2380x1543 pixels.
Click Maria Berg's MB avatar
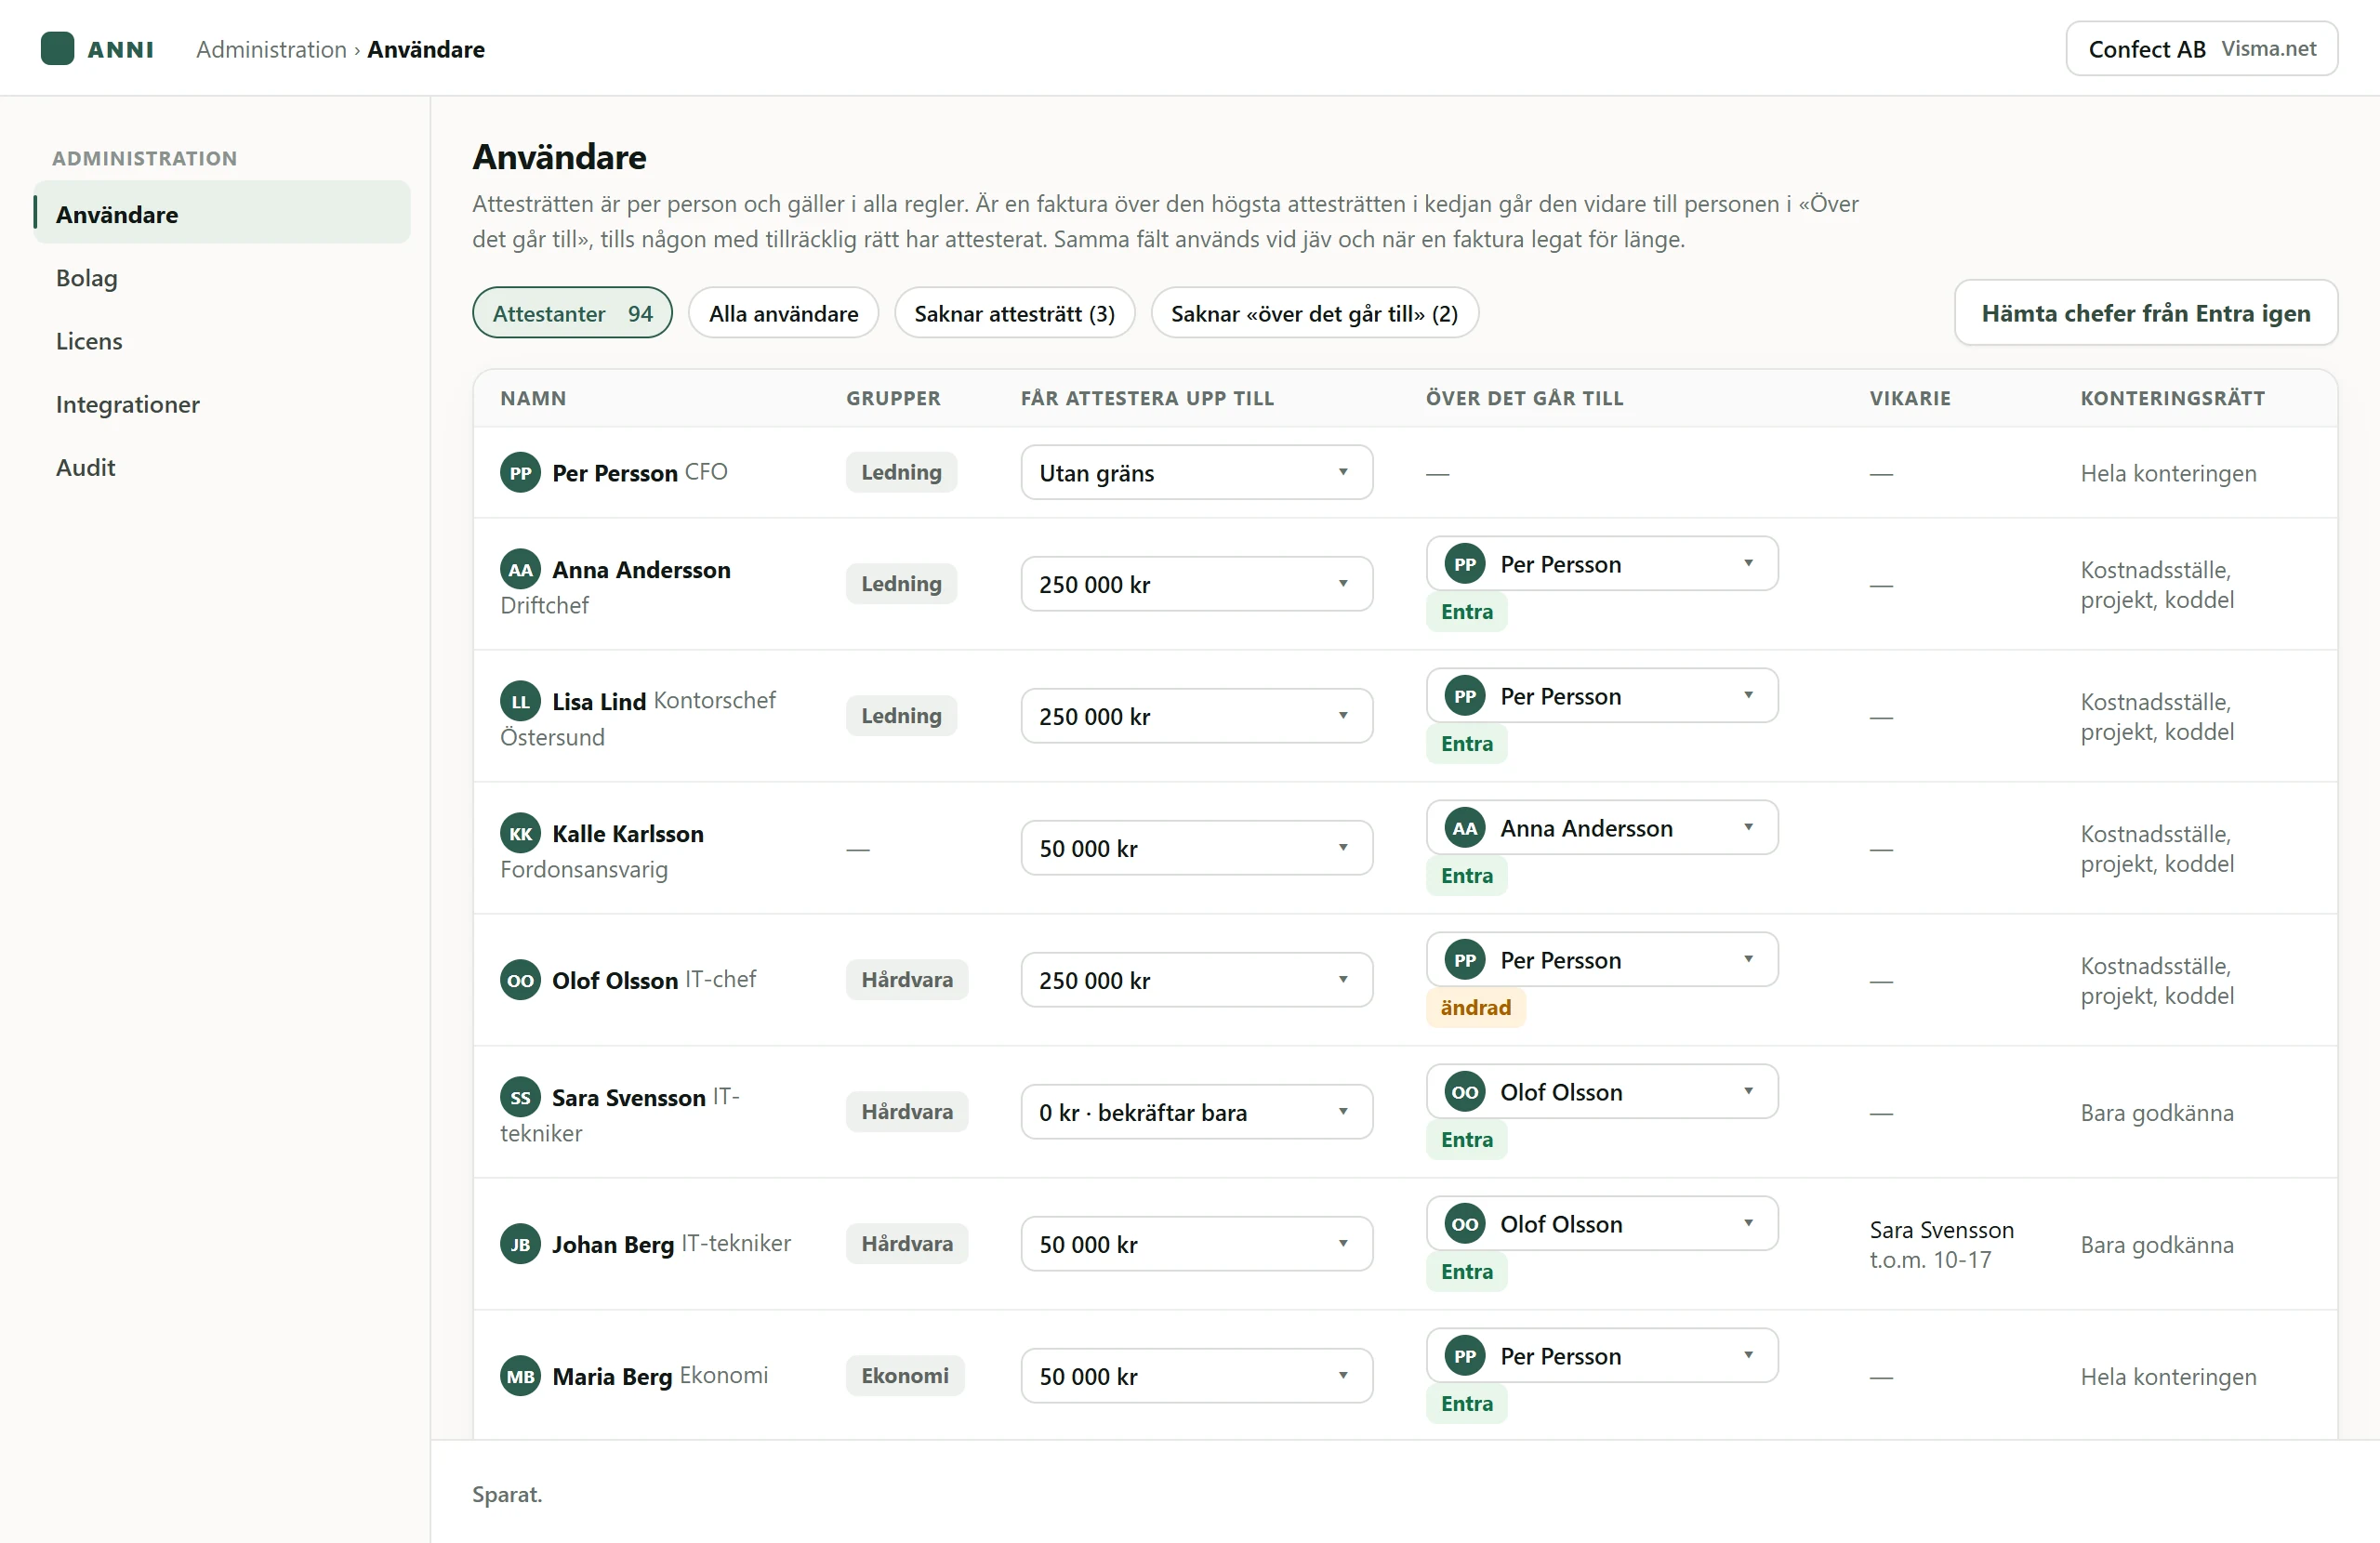click(520, 1376)
